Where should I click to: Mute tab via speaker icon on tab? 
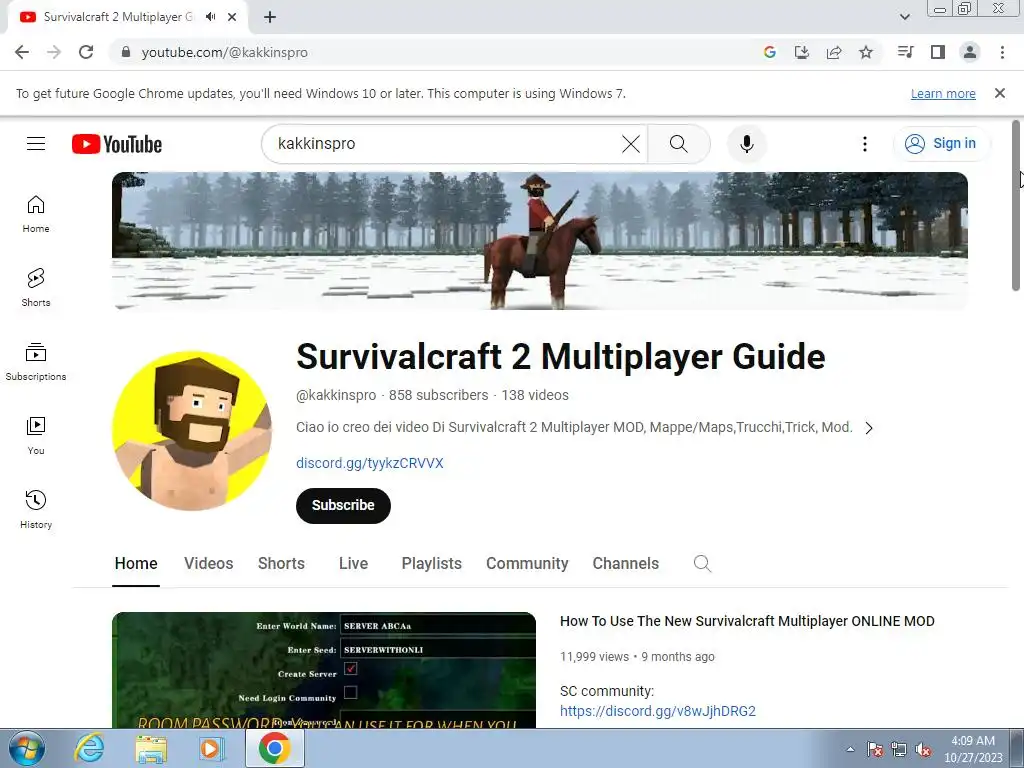coord(210,17)
